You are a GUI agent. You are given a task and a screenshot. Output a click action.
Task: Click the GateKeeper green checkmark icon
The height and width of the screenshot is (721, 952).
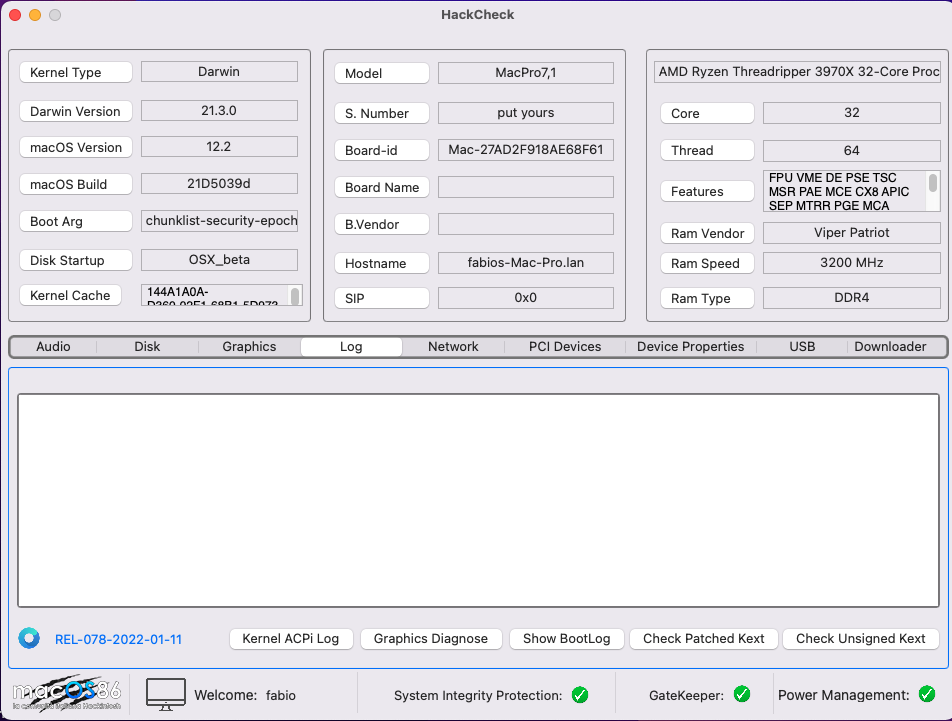(742, 694)
